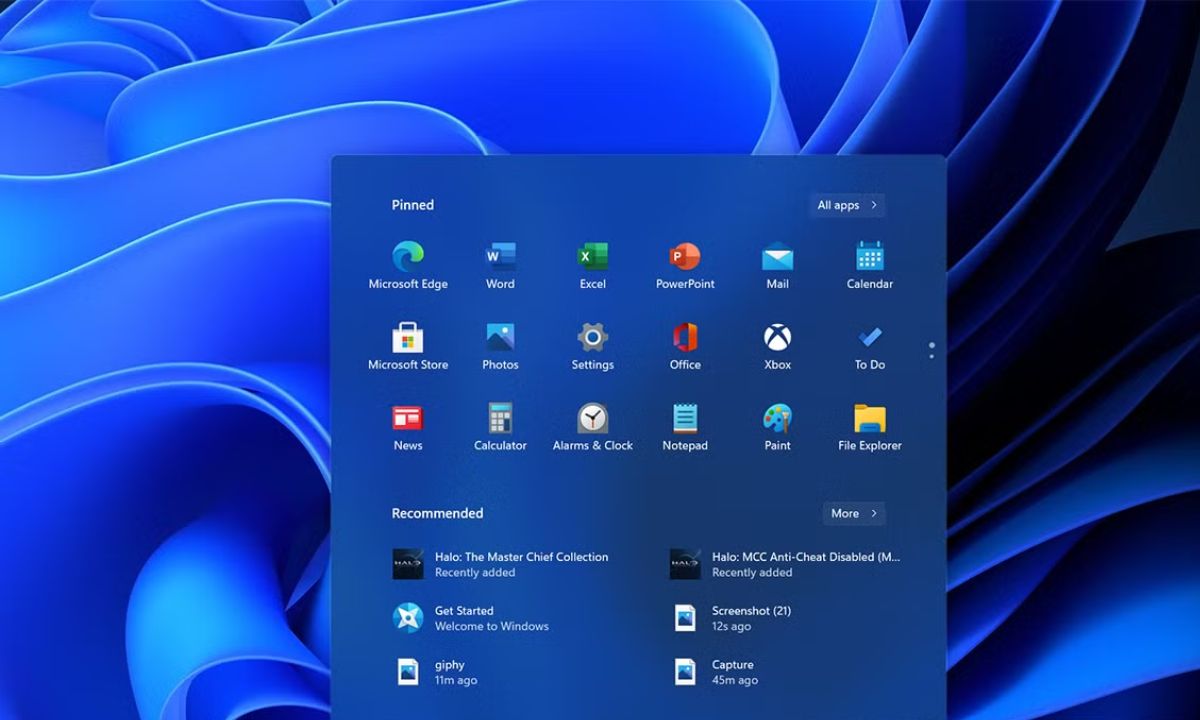Open the Screenshot (21) file
Image resolution: width=1200 pixels, height=720 pixels.
732,618
